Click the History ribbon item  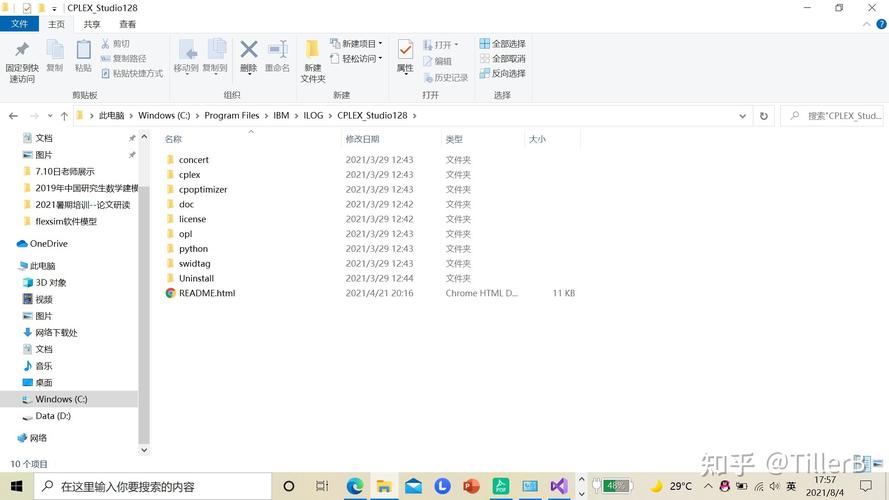point(446,78)
